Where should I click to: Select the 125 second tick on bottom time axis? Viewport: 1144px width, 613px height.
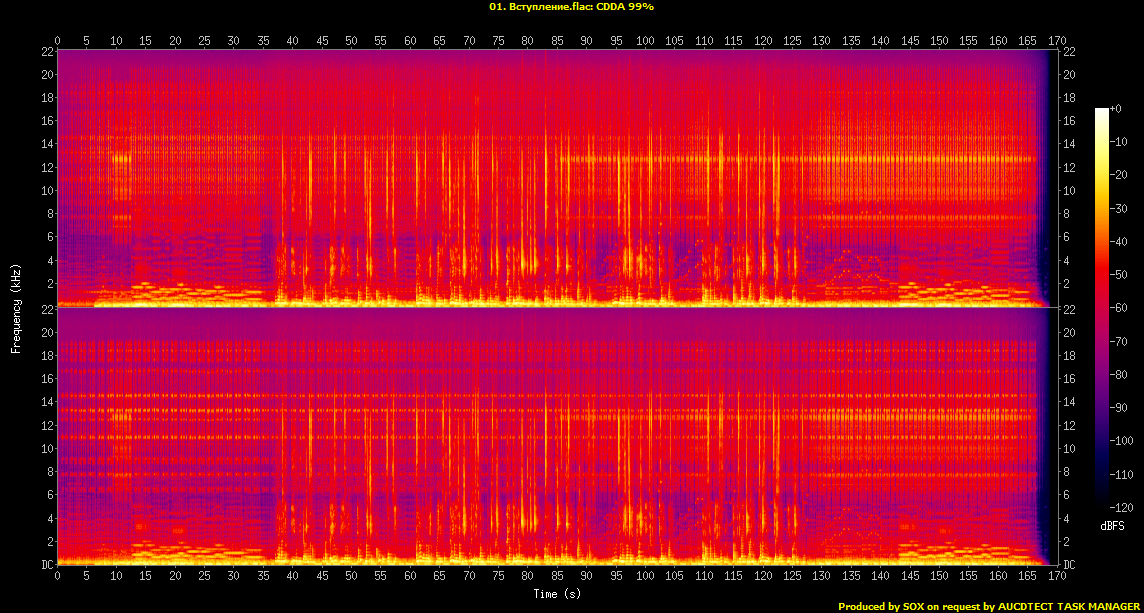tap(792, 576)
